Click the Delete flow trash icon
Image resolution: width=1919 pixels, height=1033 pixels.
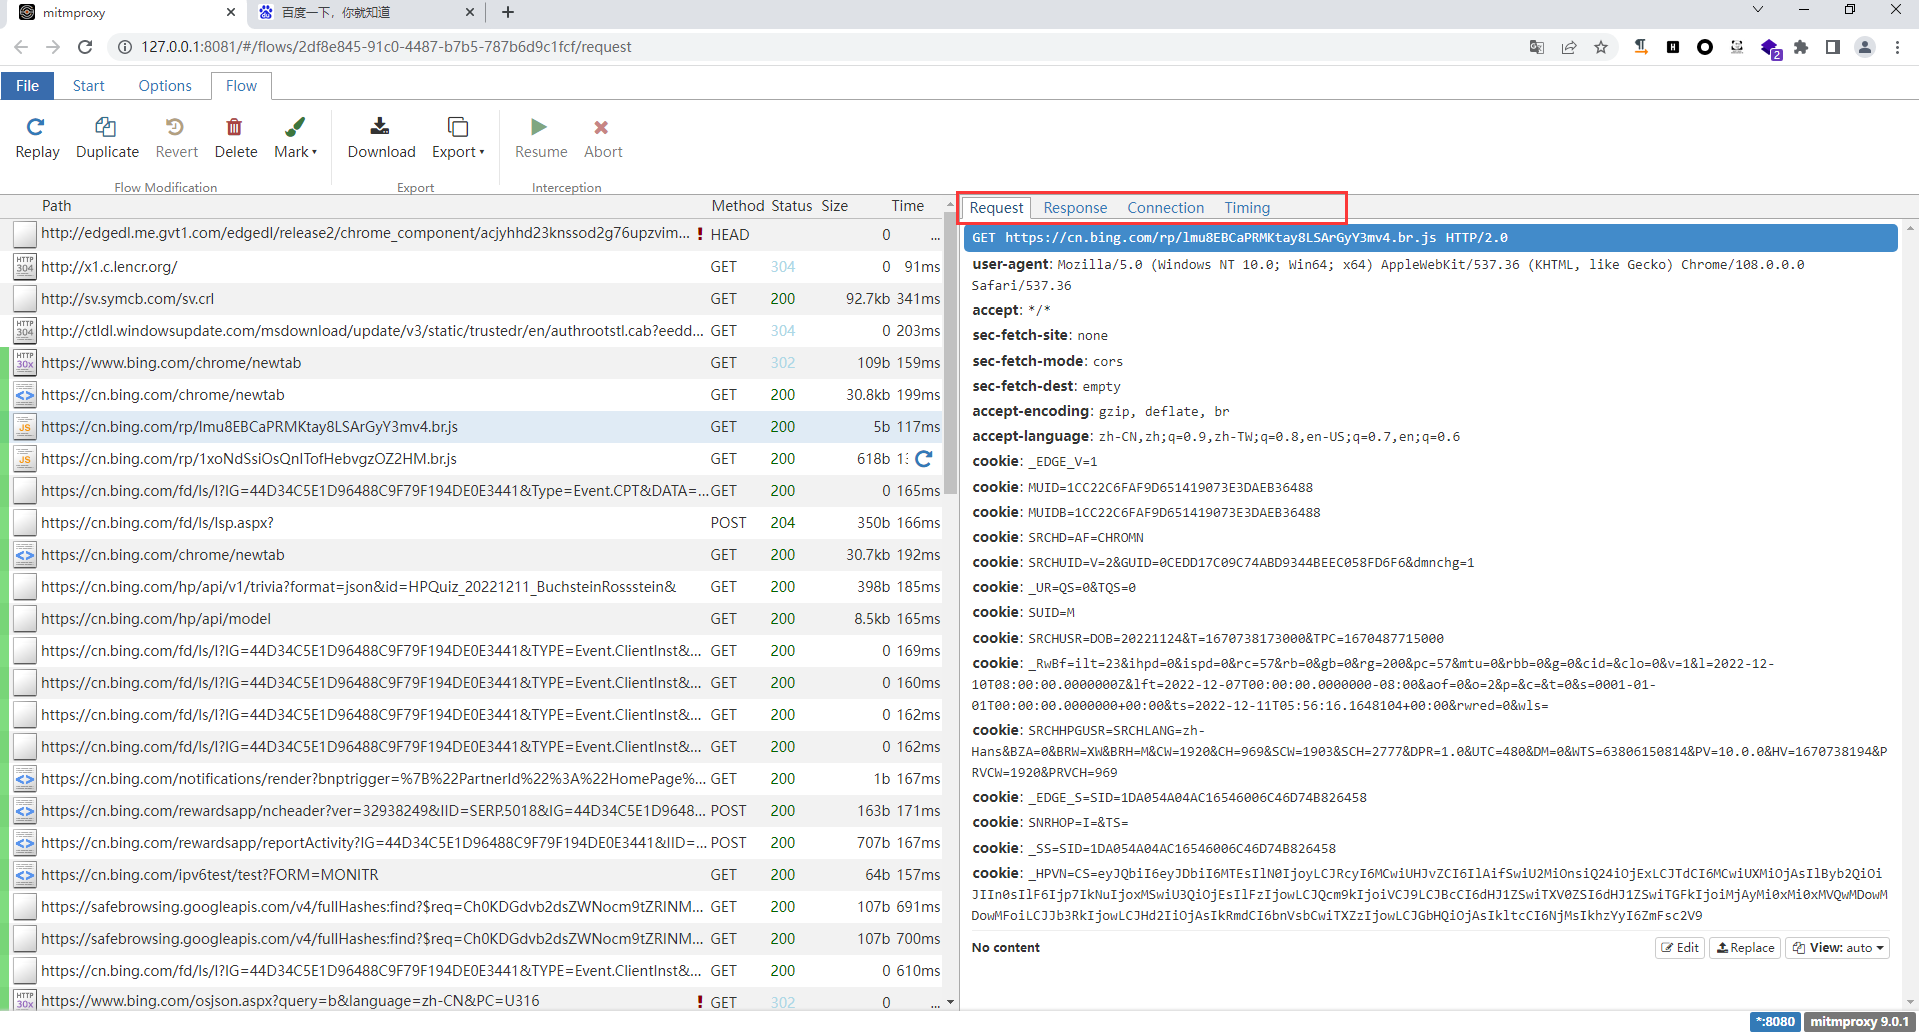click(235, 128)
